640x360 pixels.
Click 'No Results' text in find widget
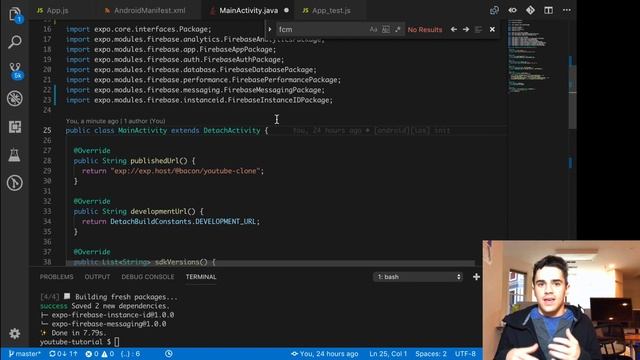click(424, 29)
